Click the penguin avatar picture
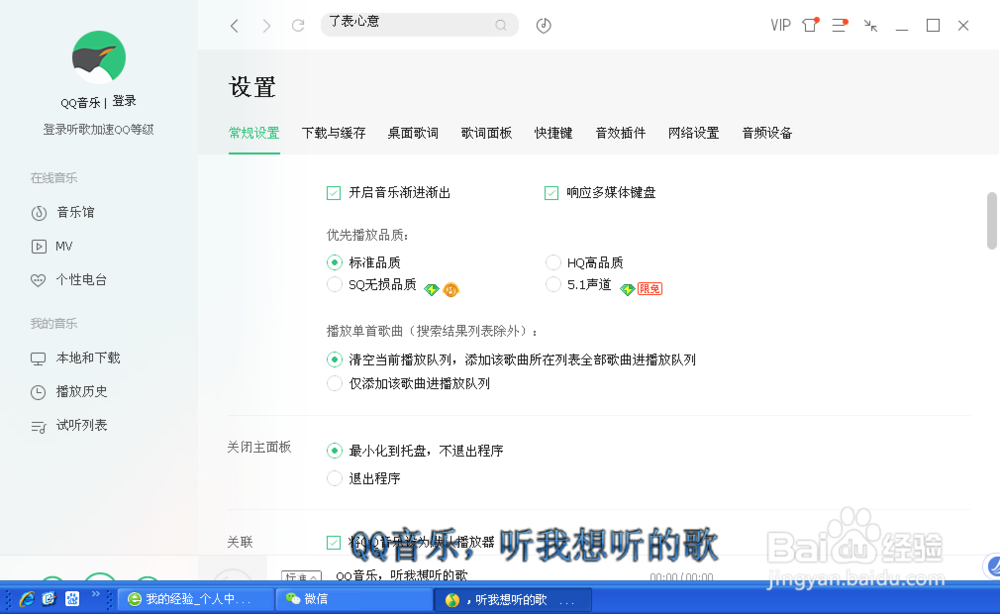 [x=99, y=57]
